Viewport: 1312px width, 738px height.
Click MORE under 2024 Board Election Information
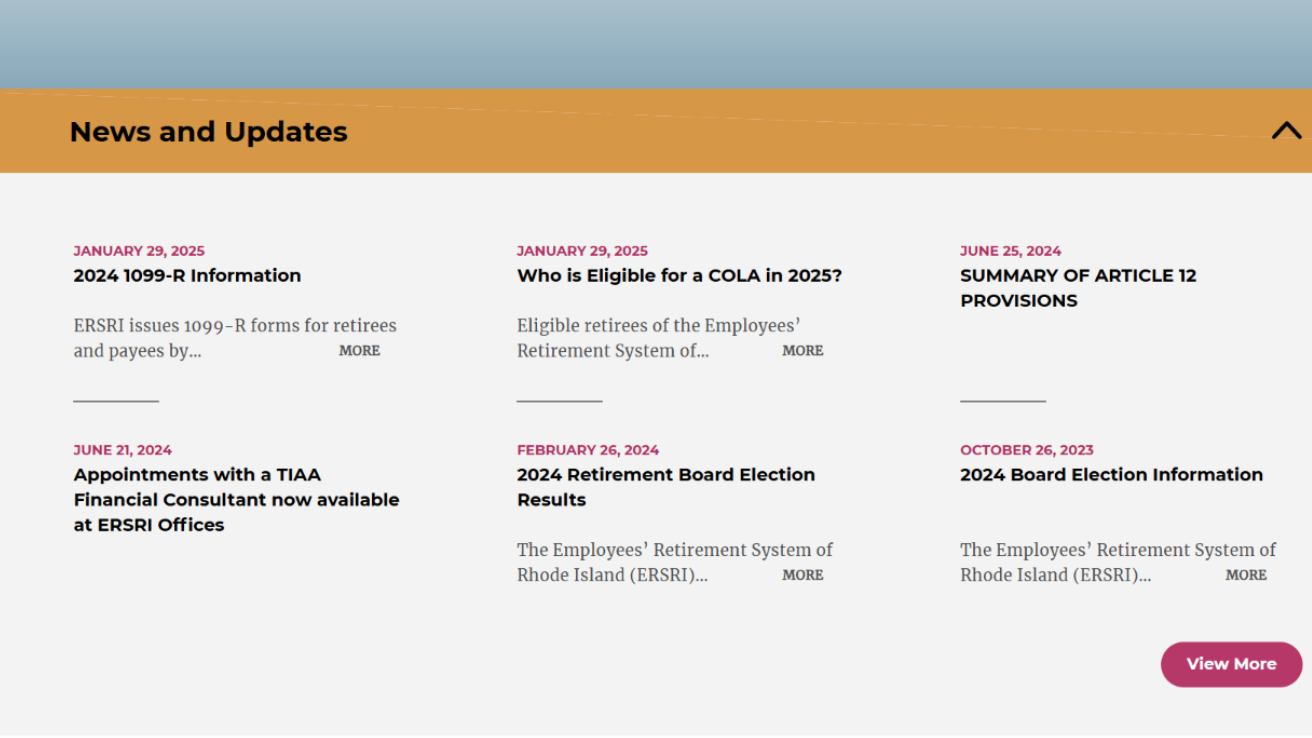[1245, 575]
